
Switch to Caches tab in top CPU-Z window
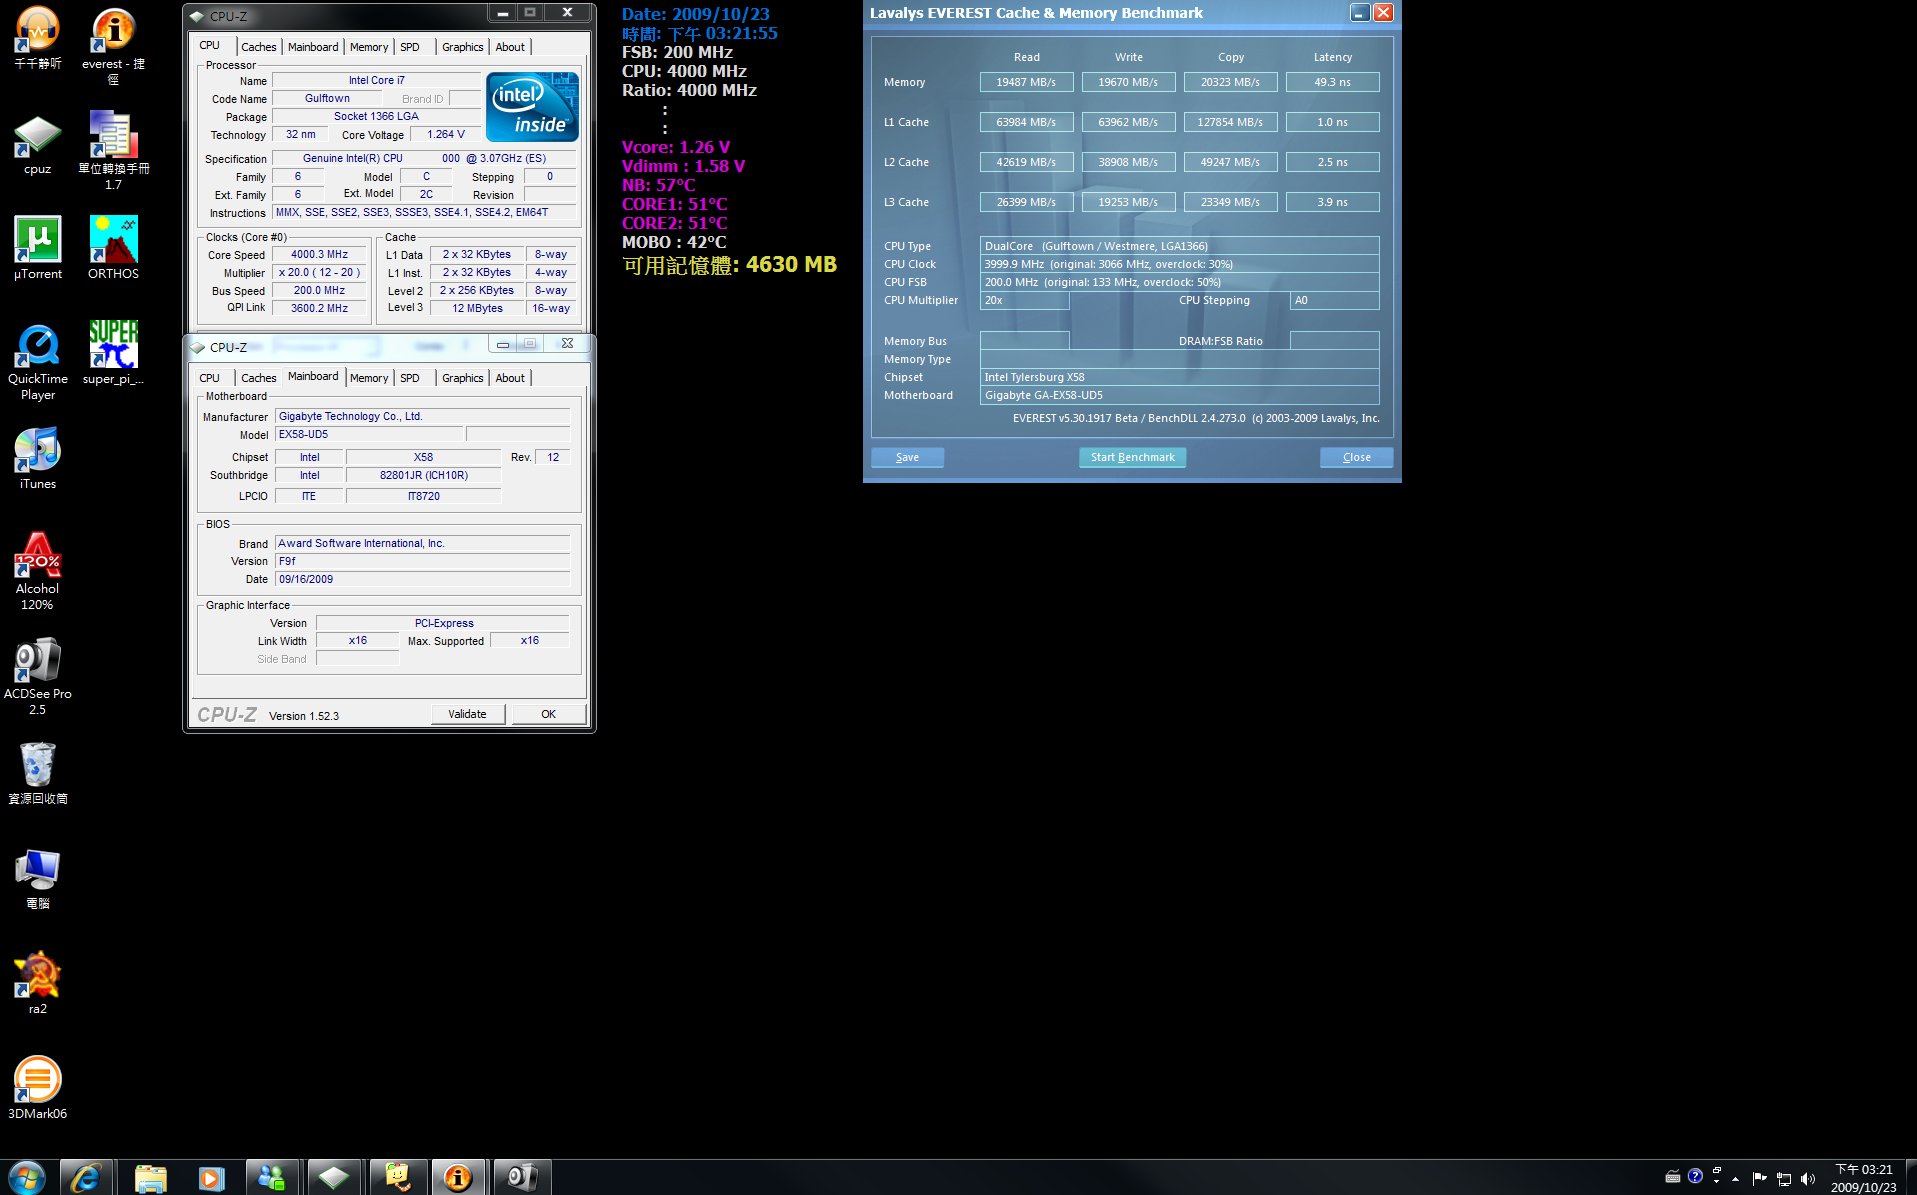258,47
